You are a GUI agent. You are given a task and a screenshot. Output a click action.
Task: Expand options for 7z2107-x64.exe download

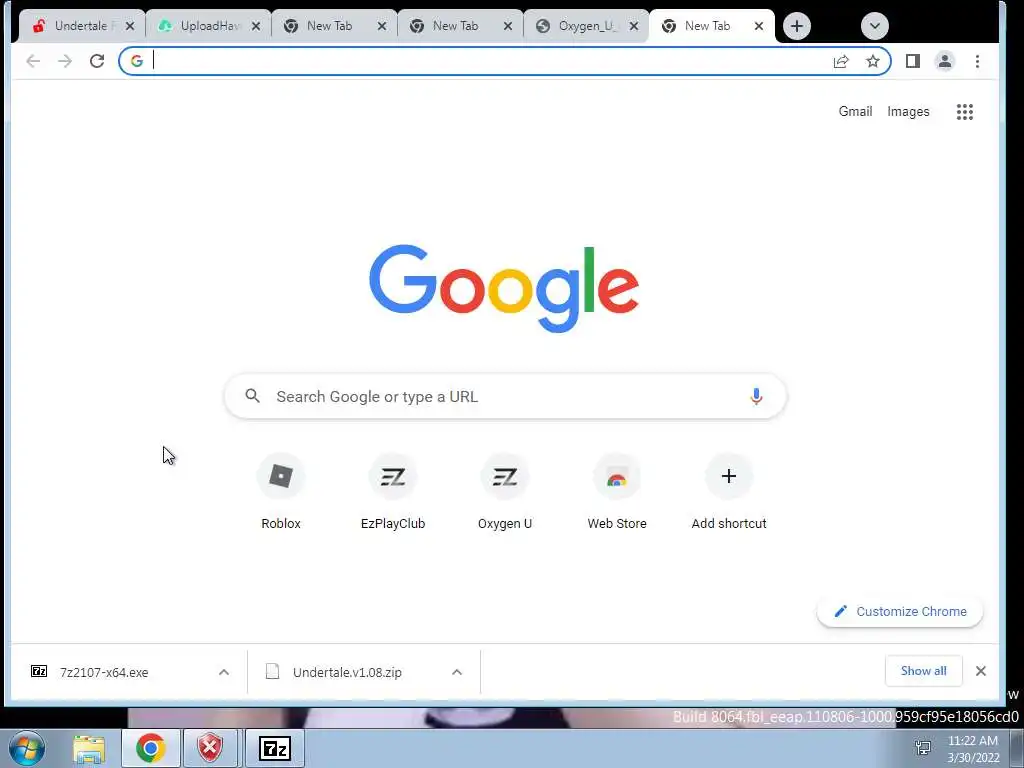[x=224, y=672]
